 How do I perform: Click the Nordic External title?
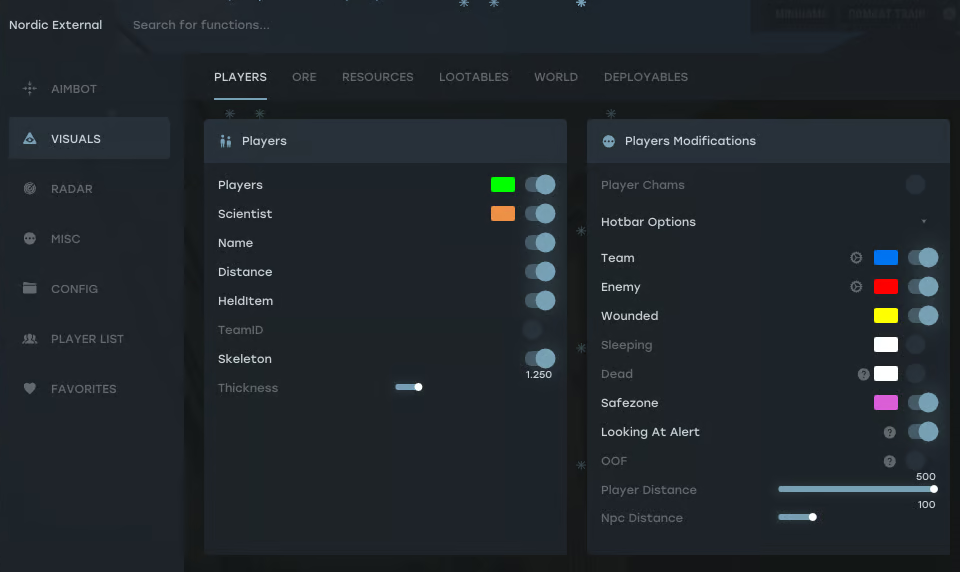tap(56, 25)
